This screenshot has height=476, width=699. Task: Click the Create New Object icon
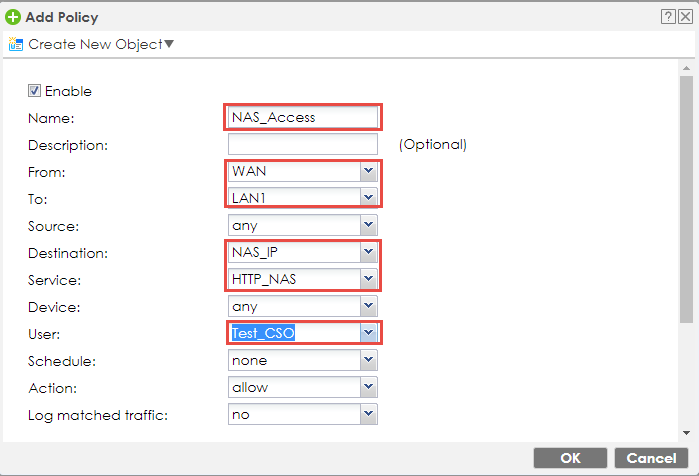(16, 44)
